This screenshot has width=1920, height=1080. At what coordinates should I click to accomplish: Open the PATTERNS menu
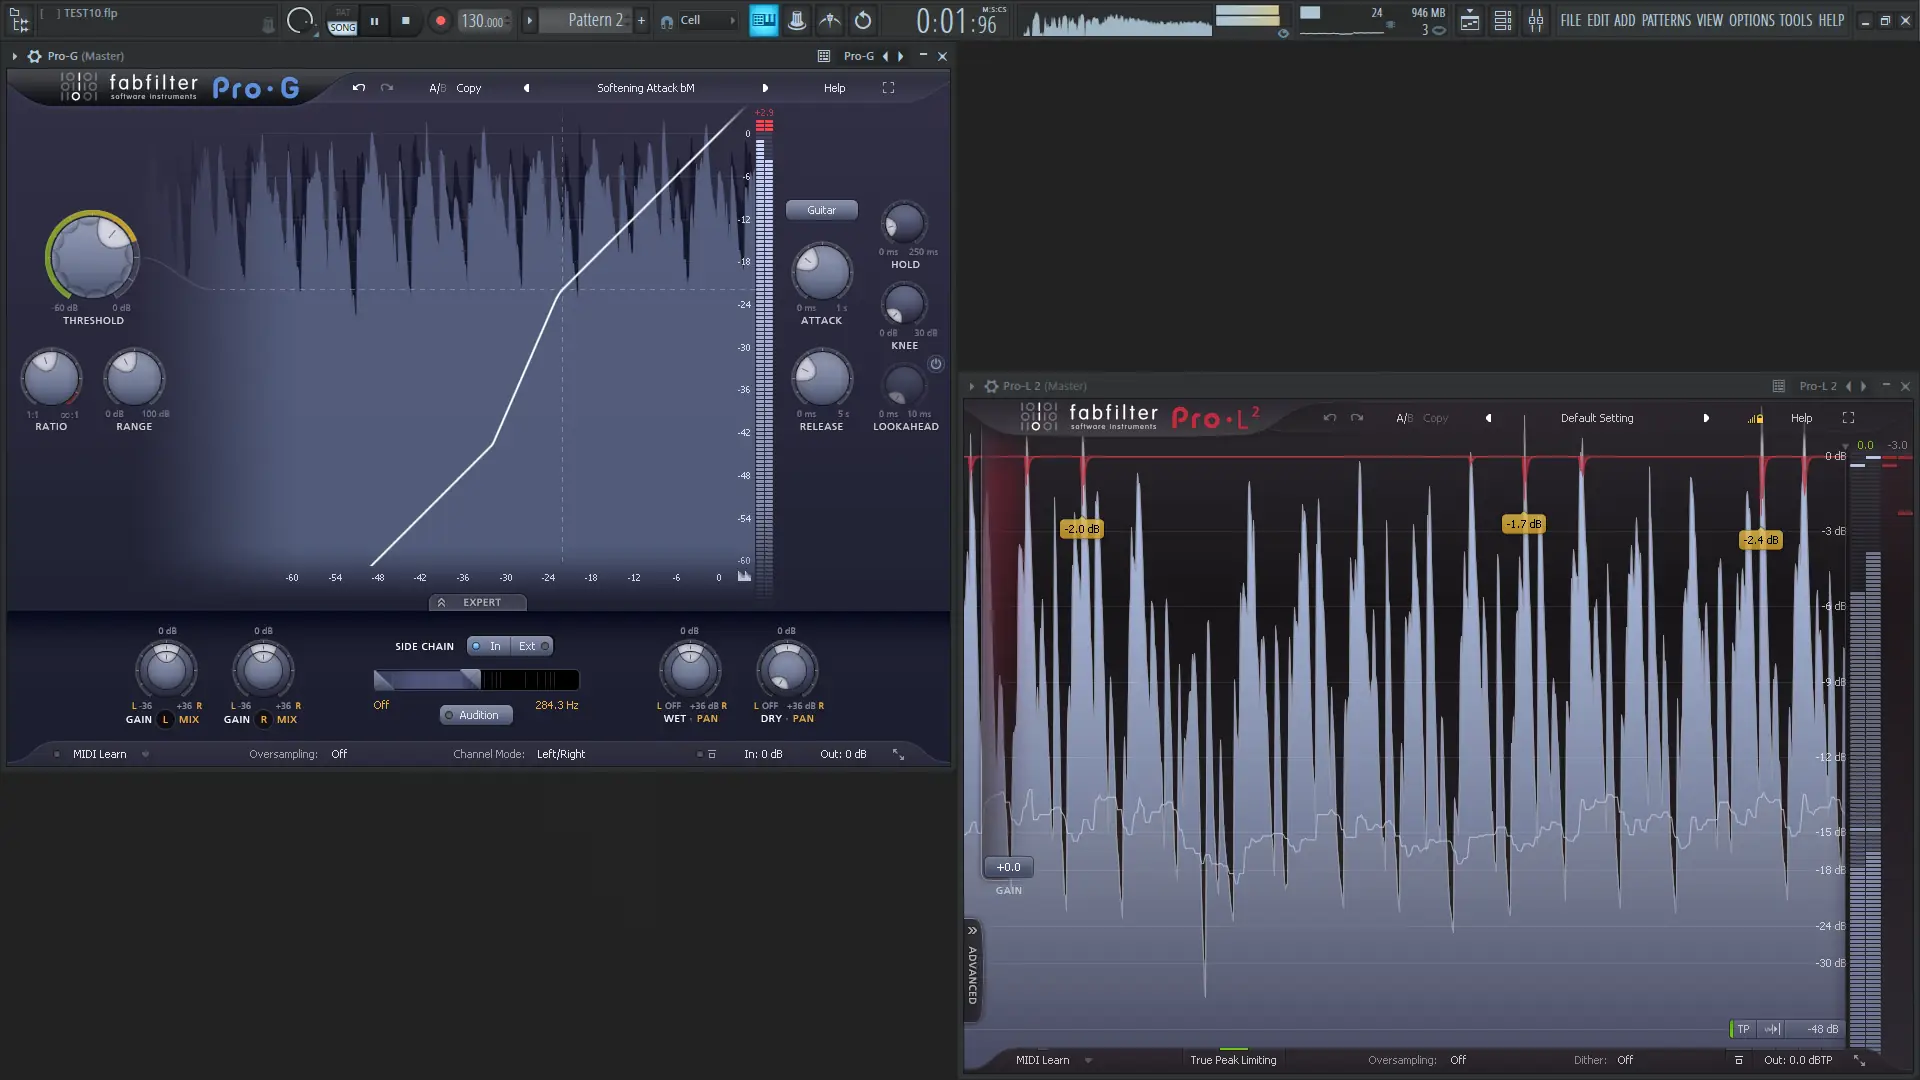[1665, 20]
